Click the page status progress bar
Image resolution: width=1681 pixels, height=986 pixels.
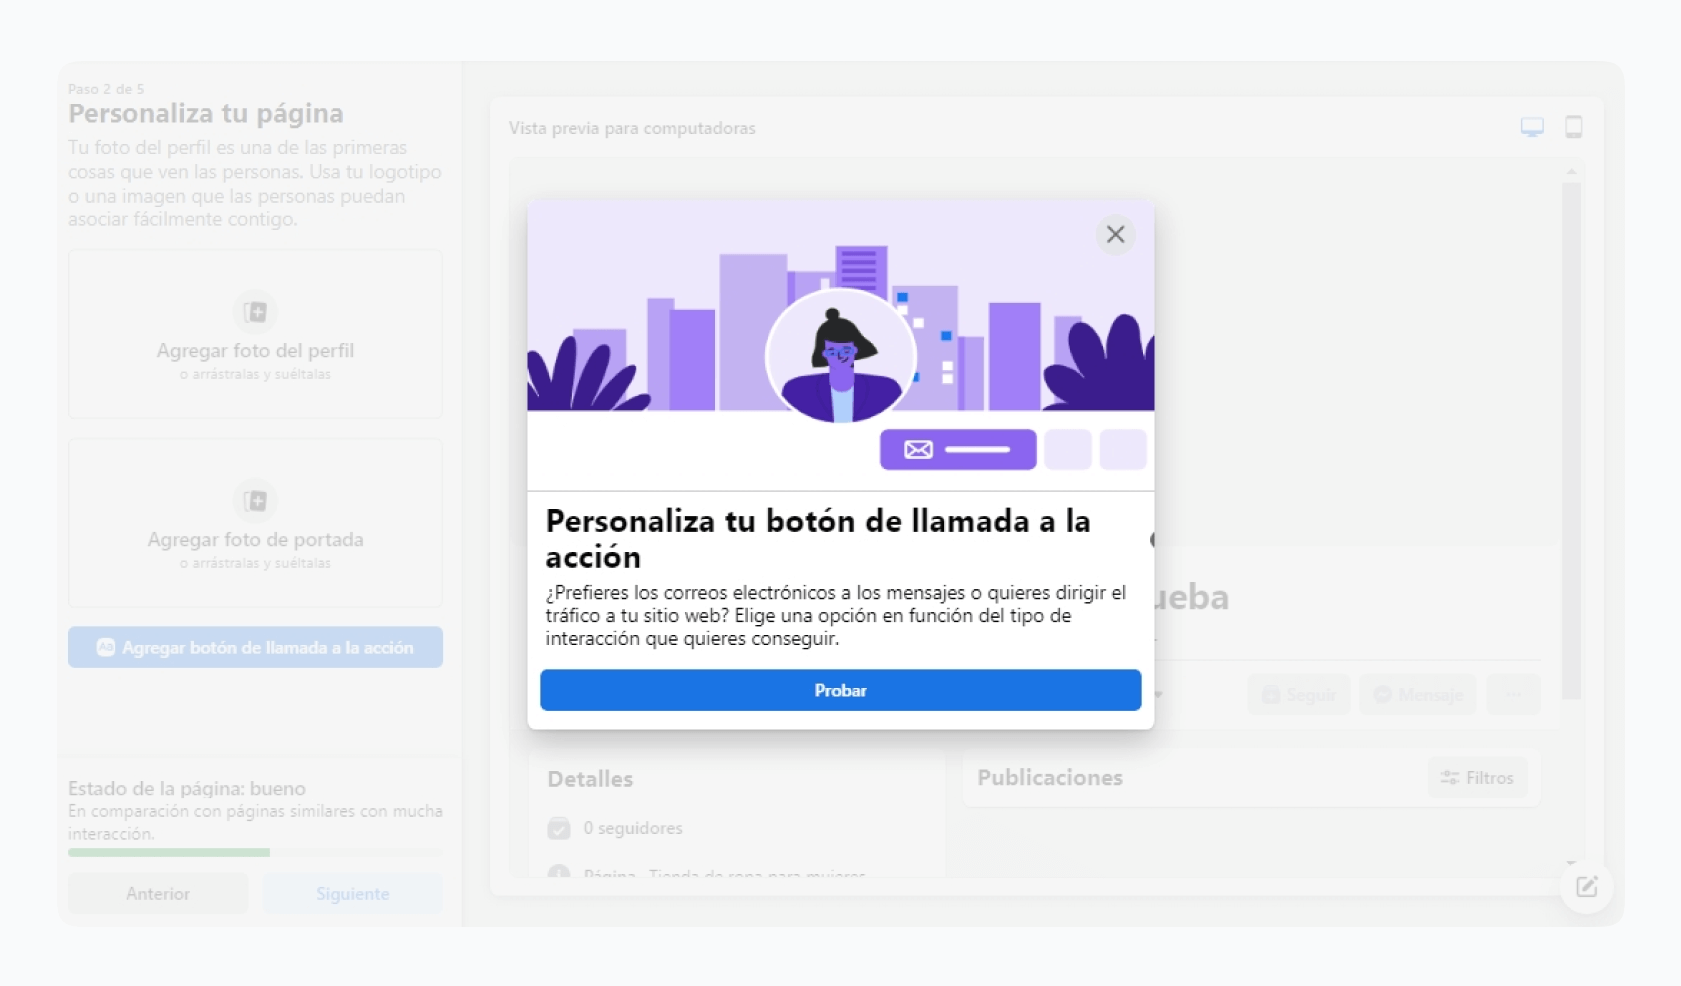[x=255, y=852]
